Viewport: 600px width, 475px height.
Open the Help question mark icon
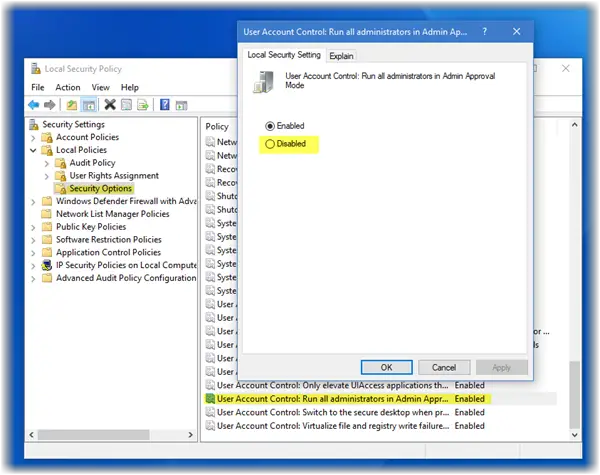click(165, 104)
